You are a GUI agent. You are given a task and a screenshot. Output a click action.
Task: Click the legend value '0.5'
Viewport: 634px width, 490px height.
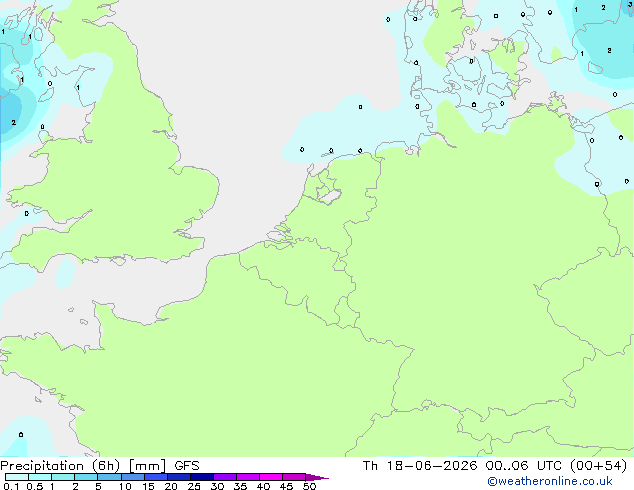coord(35,486)
